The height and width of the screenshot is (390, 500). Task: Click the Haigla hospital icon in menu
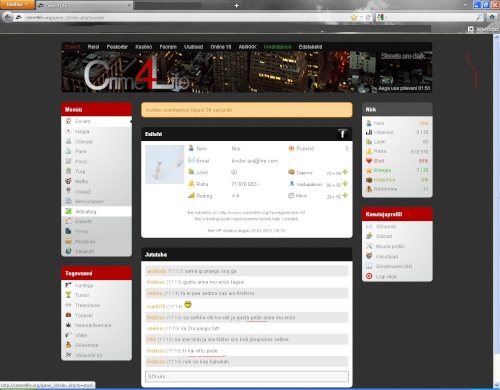[68, 131]
